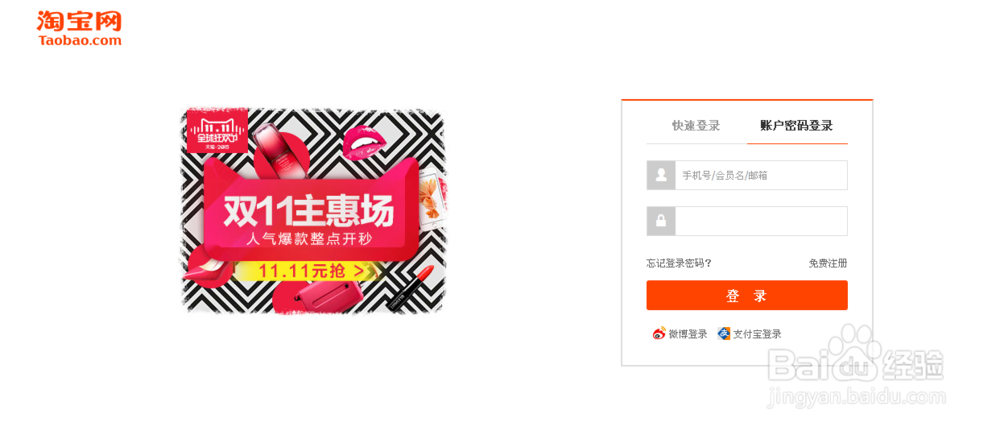Open the 忘记登录密码? link
1000x431 pixels.
(679, 263)
